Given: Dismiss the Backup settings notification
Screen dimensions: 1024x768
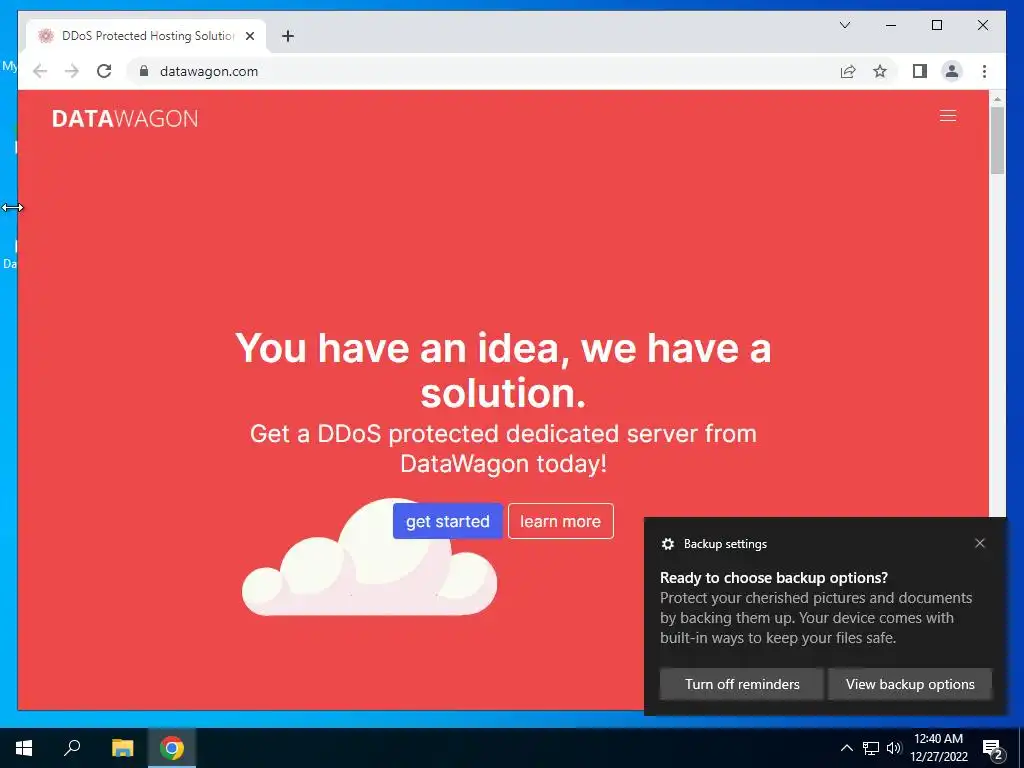Looking at the screenshot, I should (980, 543).
